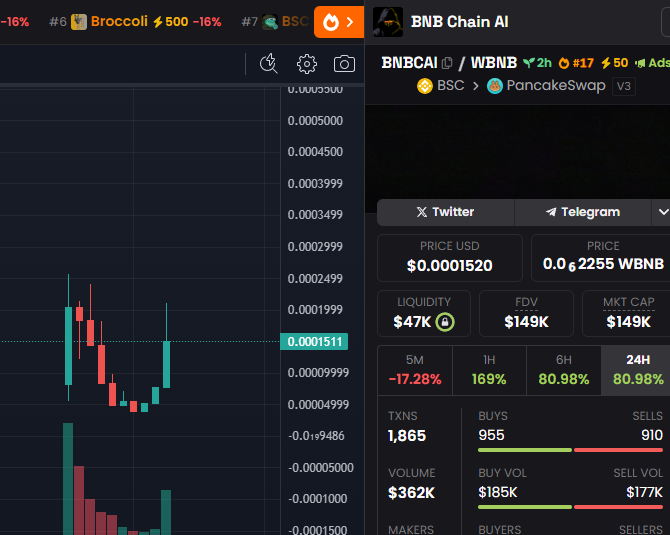The width and height of the screenshot is (670, 535).
Task: Select the 6H timeframe tab
Action: click(x=564, y=370)
